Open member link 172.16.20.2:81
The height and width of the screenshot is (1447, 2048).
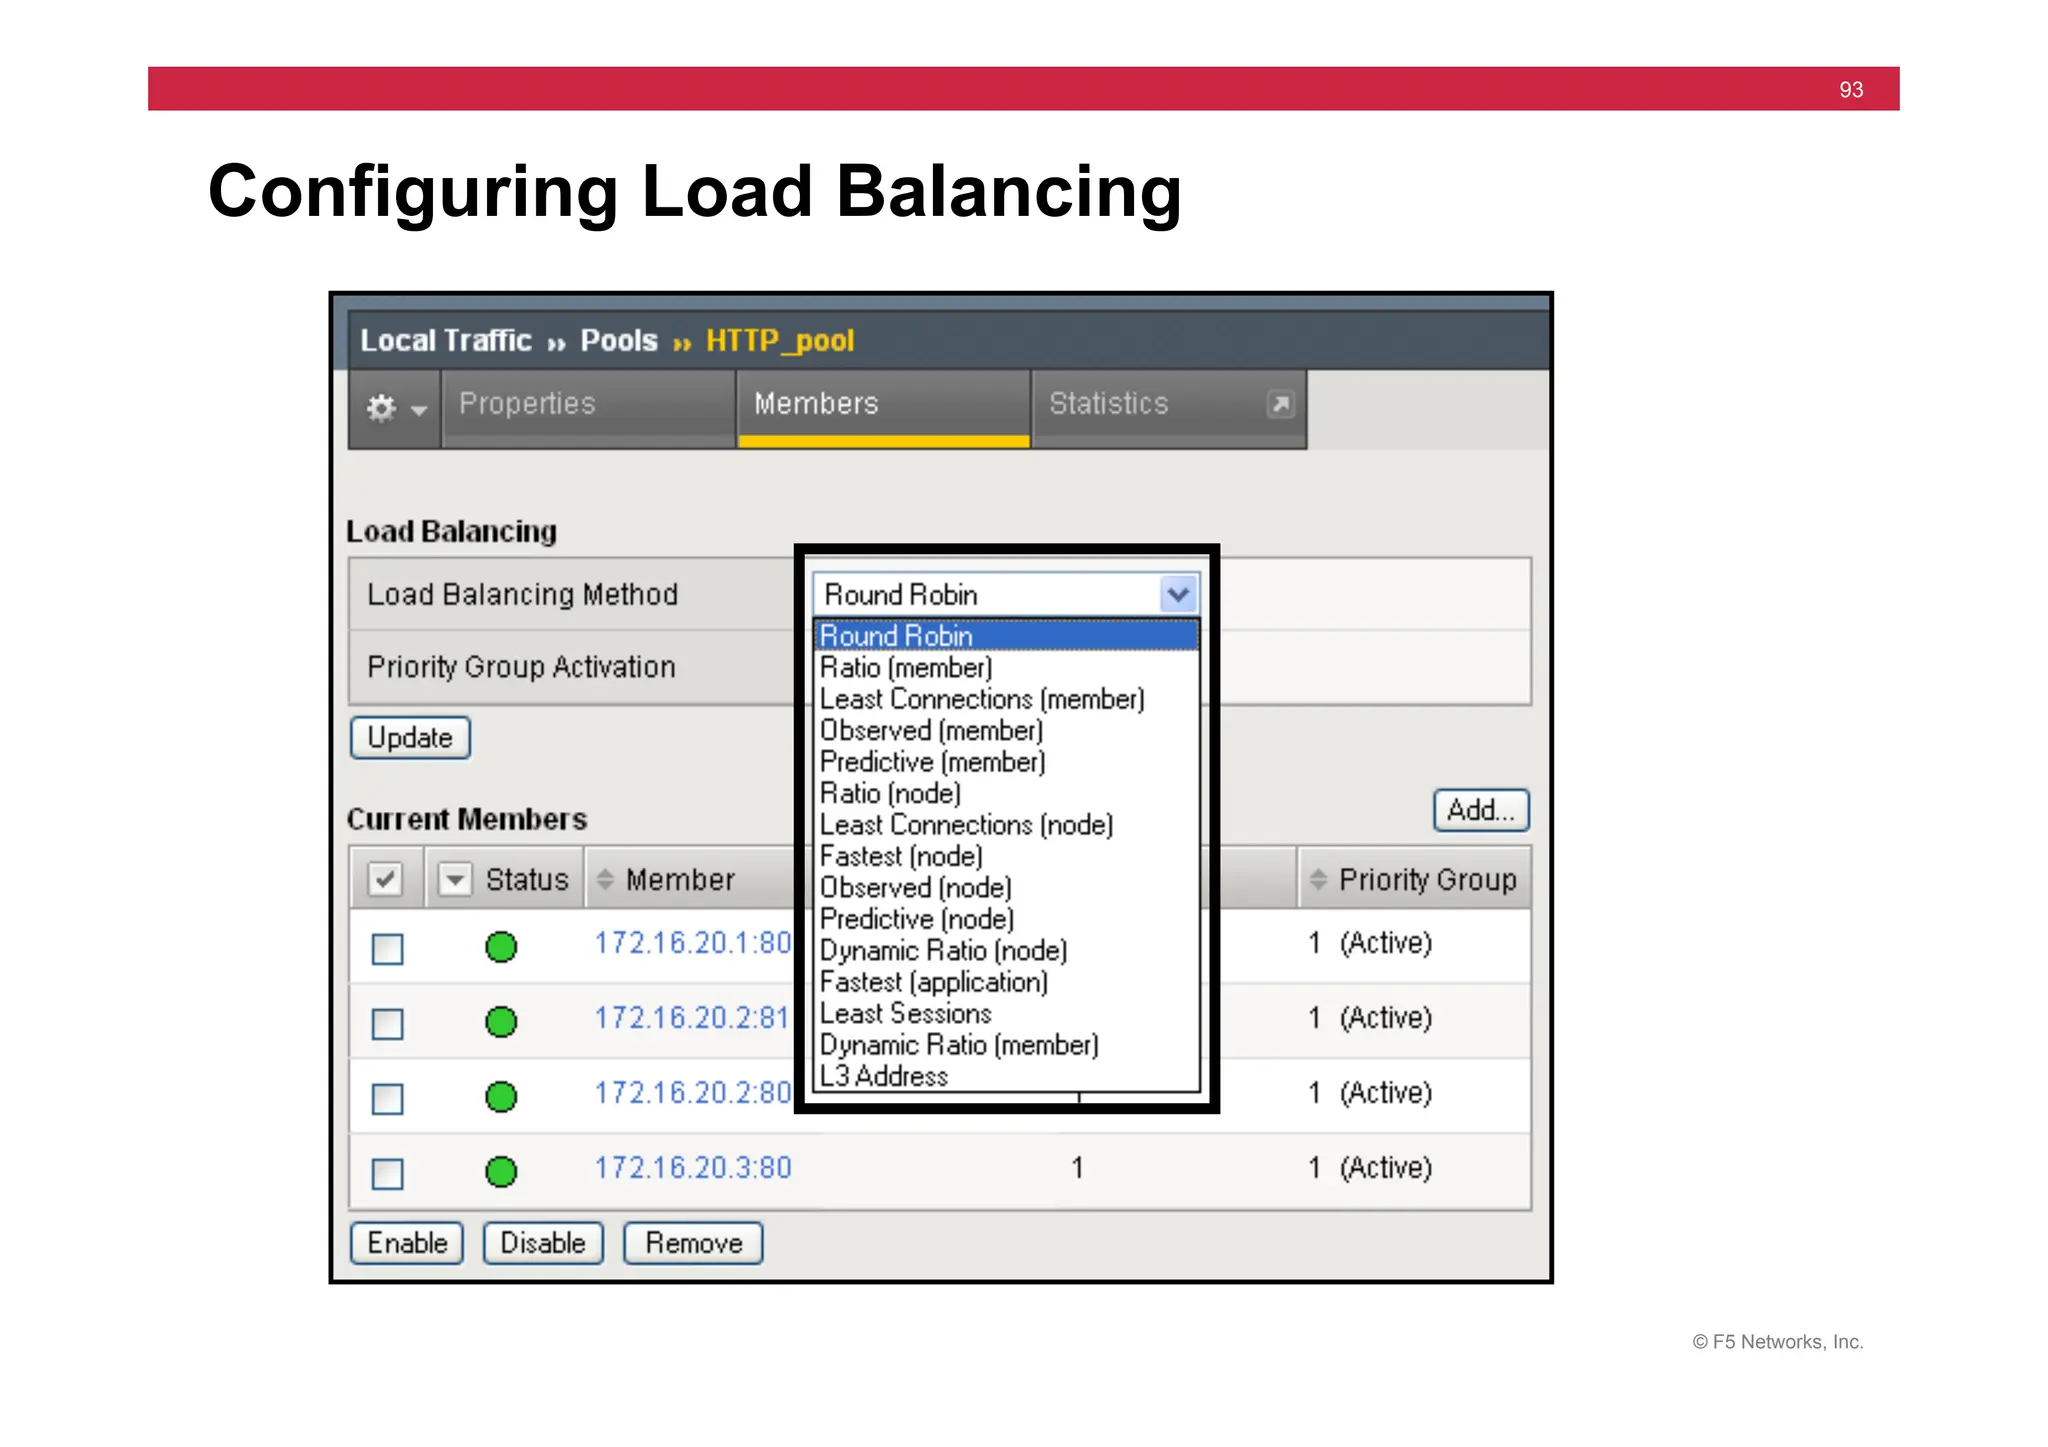coord(692,1018)
